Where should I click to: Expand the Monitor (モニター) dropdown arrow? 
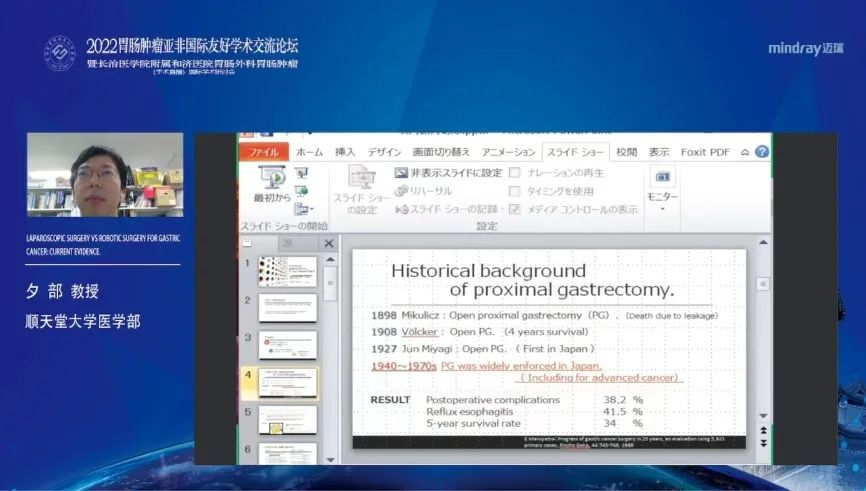(662, 209)
